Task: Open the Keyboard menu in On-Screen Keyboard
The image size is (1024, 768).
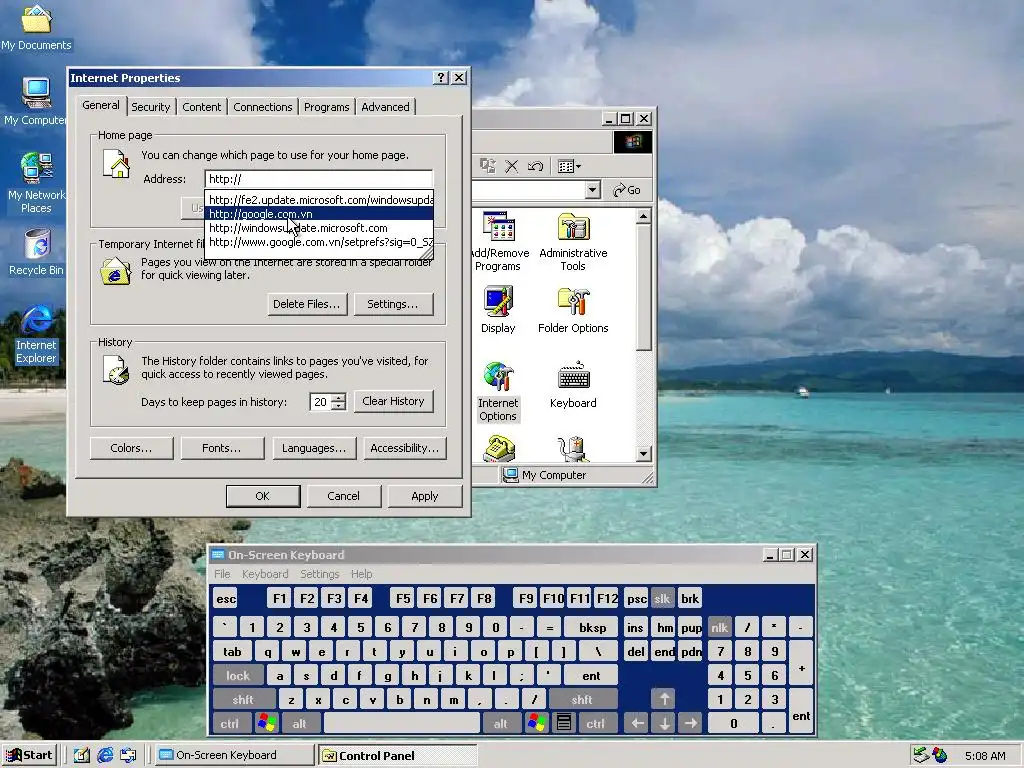Action: point(265,573)
